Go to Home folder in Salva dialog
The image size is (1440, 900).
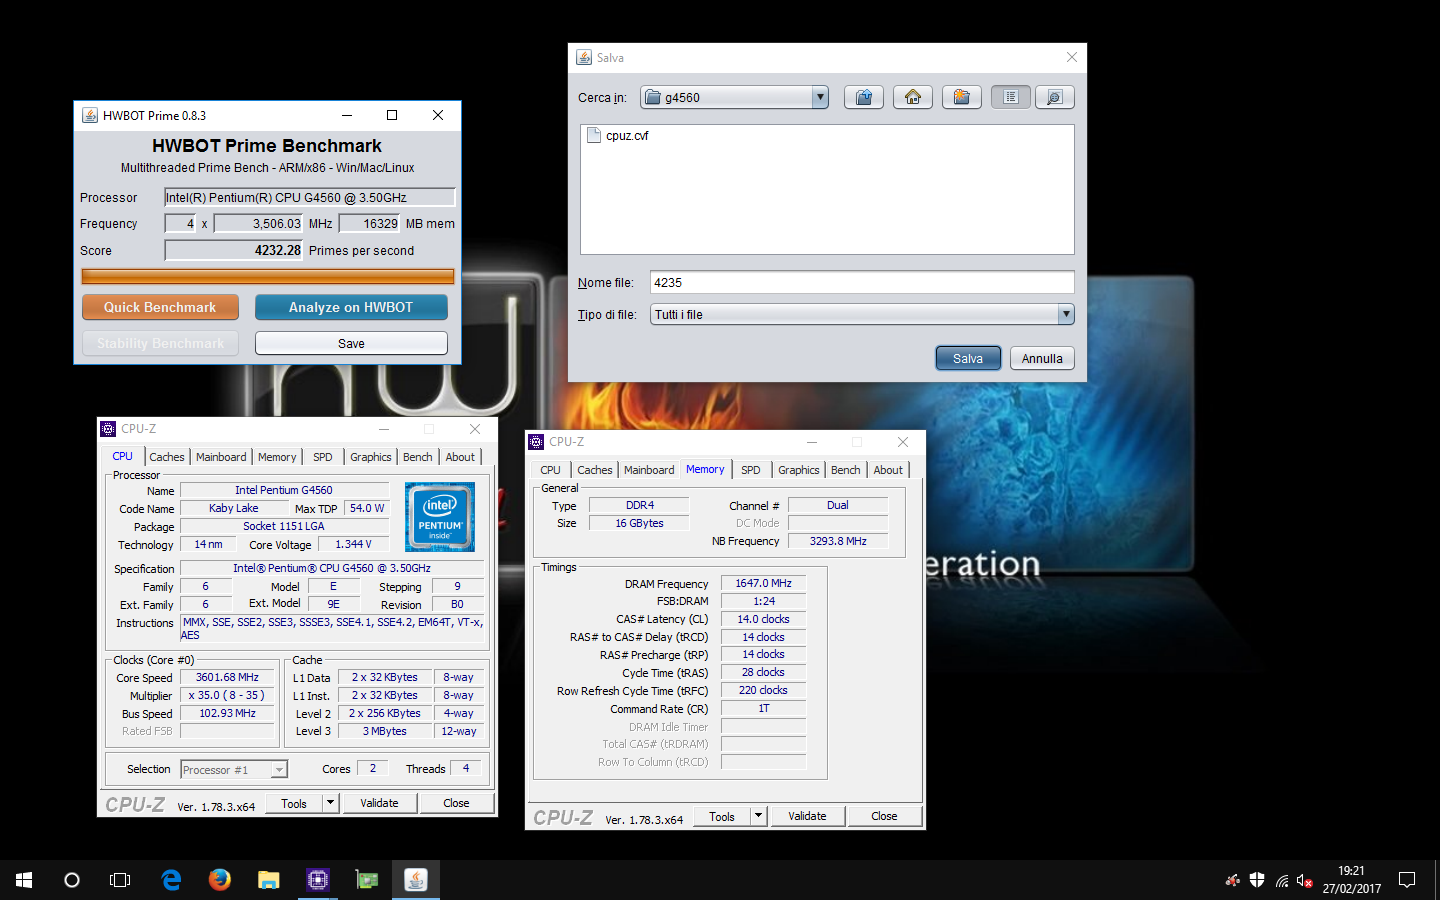(913, 97)
